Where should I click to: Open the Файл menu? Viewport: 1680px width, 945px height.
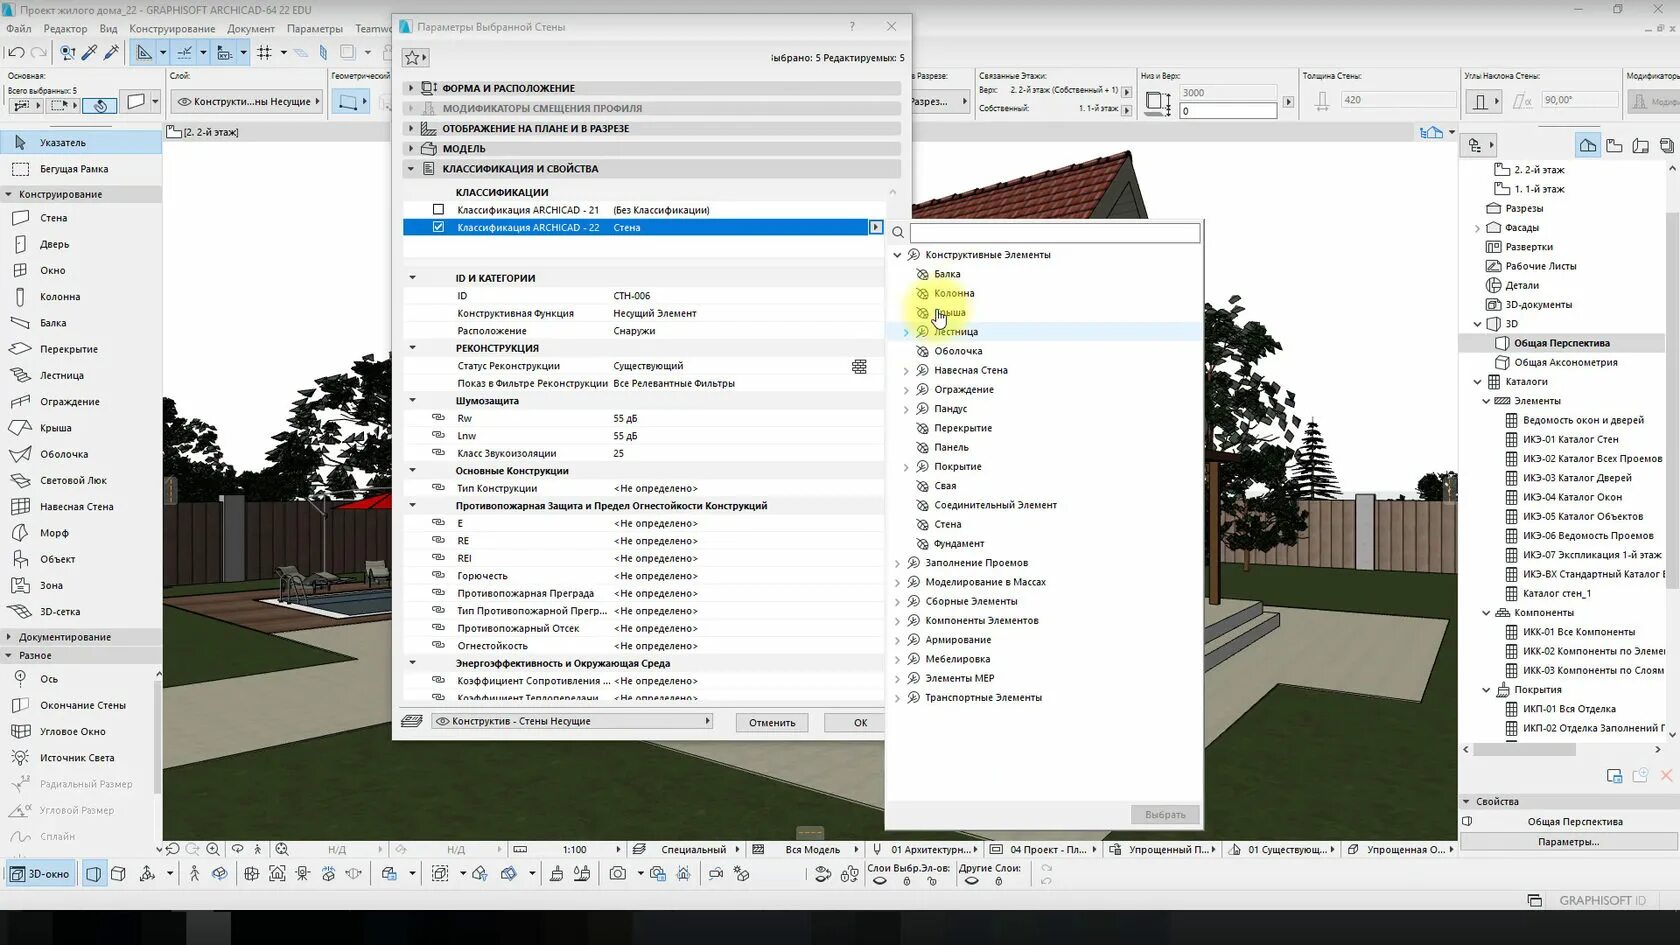[18, 29]
